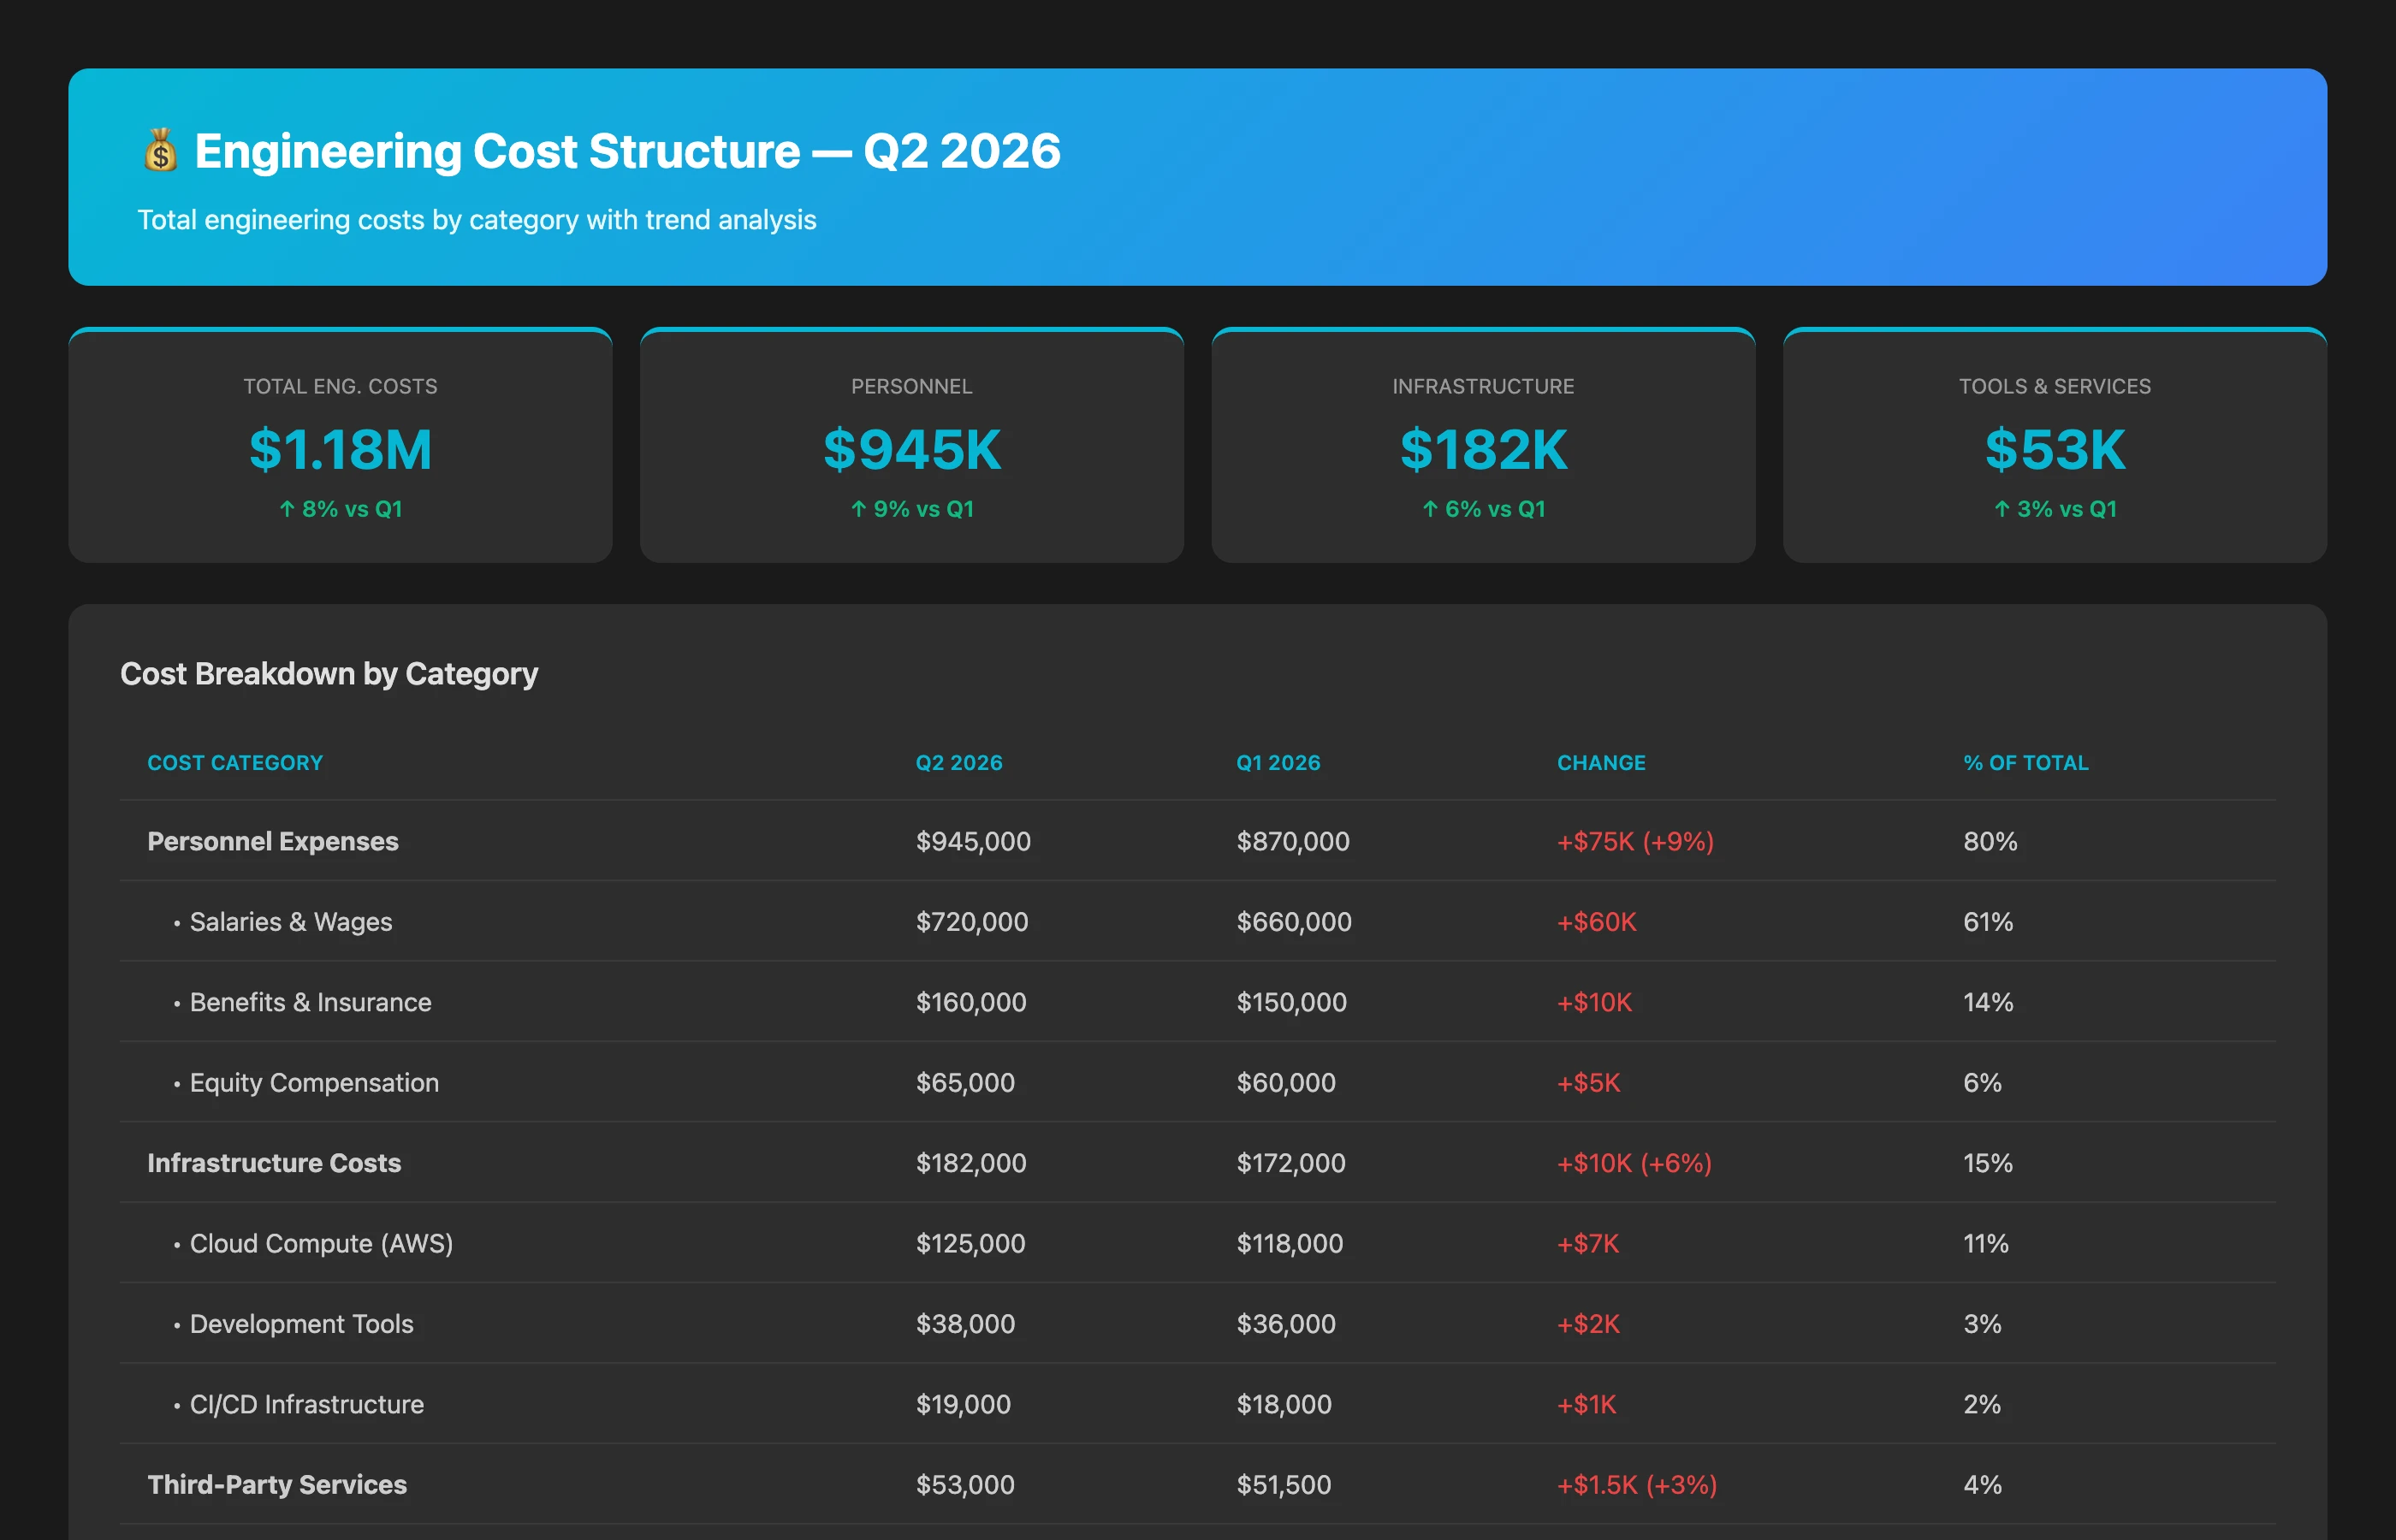
Task: Click the $38,000 Development Tools Q2 cell
Action: tap(965, 1324)
